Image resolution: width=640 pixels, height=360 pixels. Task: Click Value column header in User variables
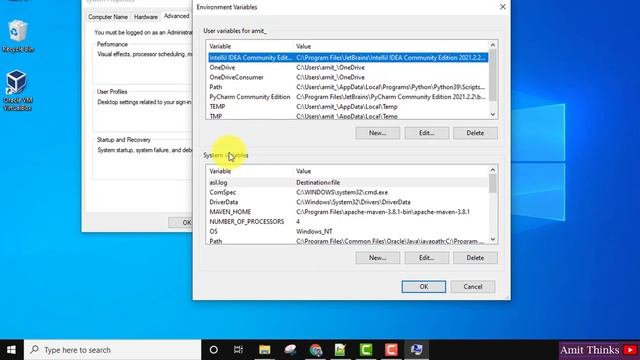coord(391,47)
